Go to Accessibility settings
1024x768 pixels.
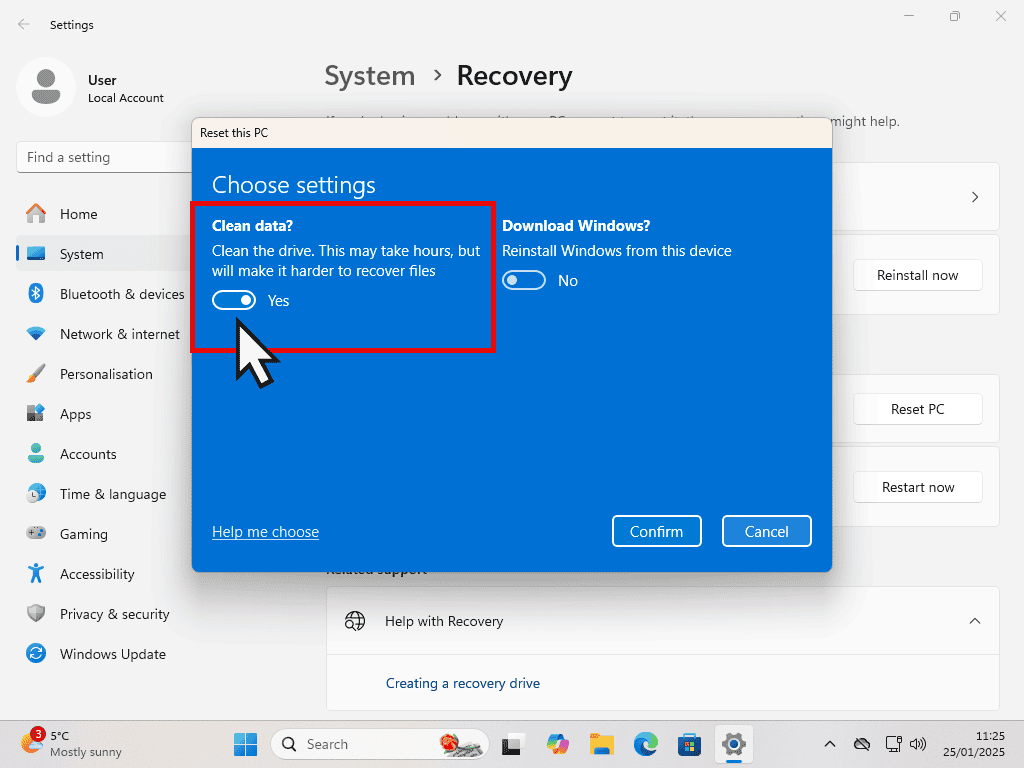click(97, 574)
